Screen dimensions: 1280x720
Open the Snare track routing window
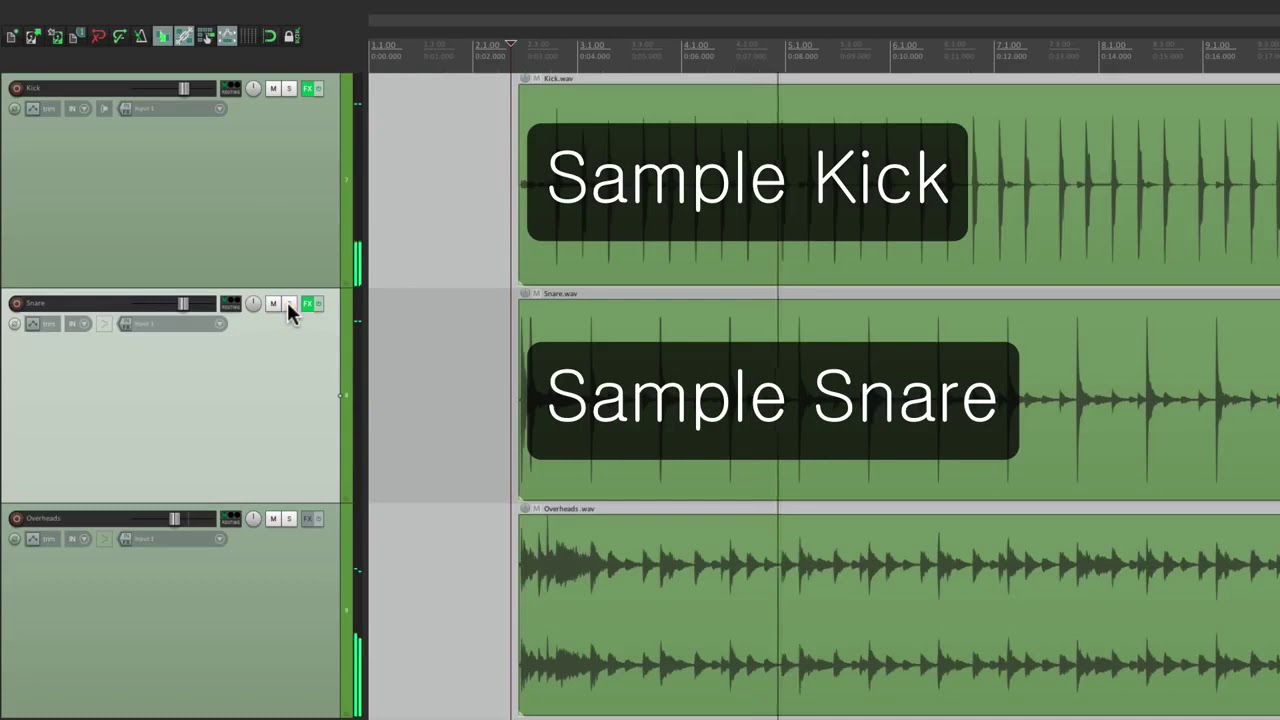tap(231, 303)
